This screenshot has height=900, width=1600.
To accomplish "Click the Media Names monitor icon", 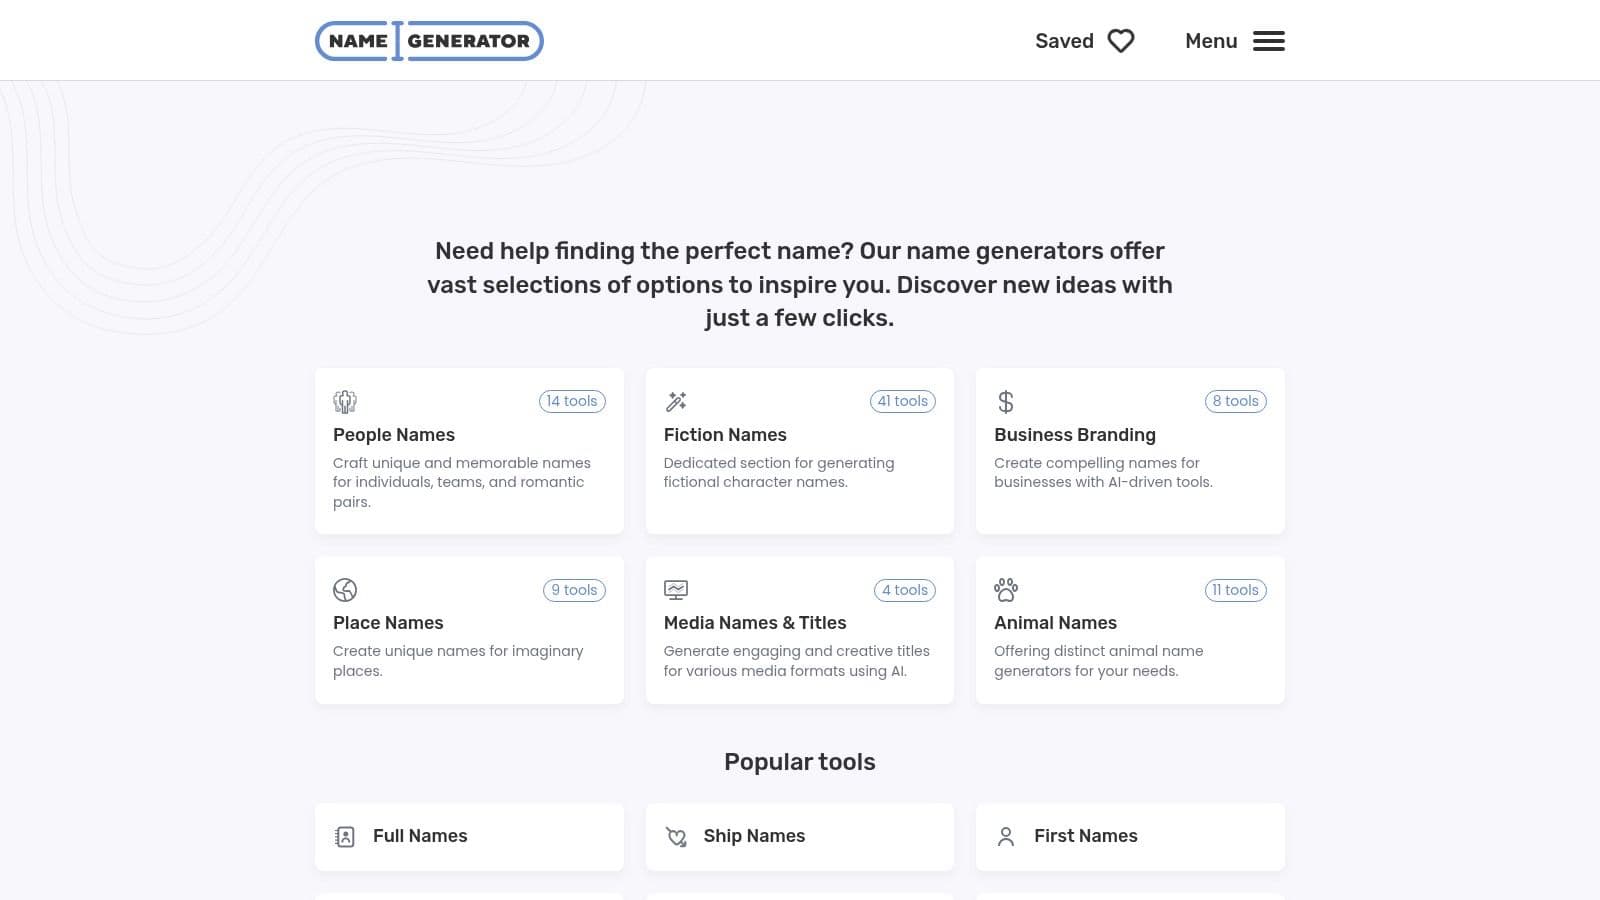I will pyautogui.click(x=676, y=590).
